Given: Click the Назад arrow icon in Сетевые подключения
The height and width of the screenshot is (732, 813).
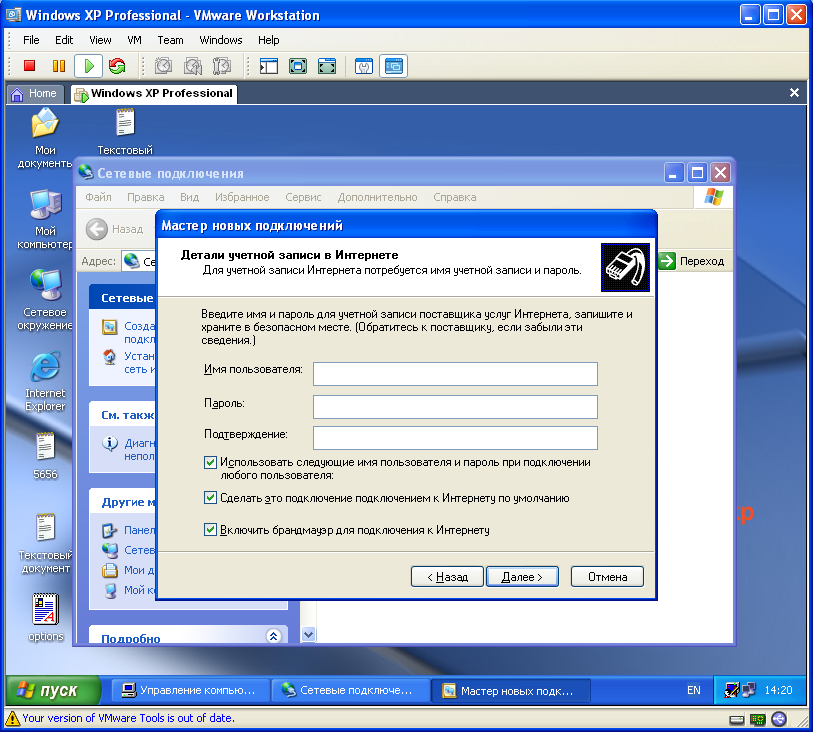Looking at the screenshot, I should (x=96, y=229).
